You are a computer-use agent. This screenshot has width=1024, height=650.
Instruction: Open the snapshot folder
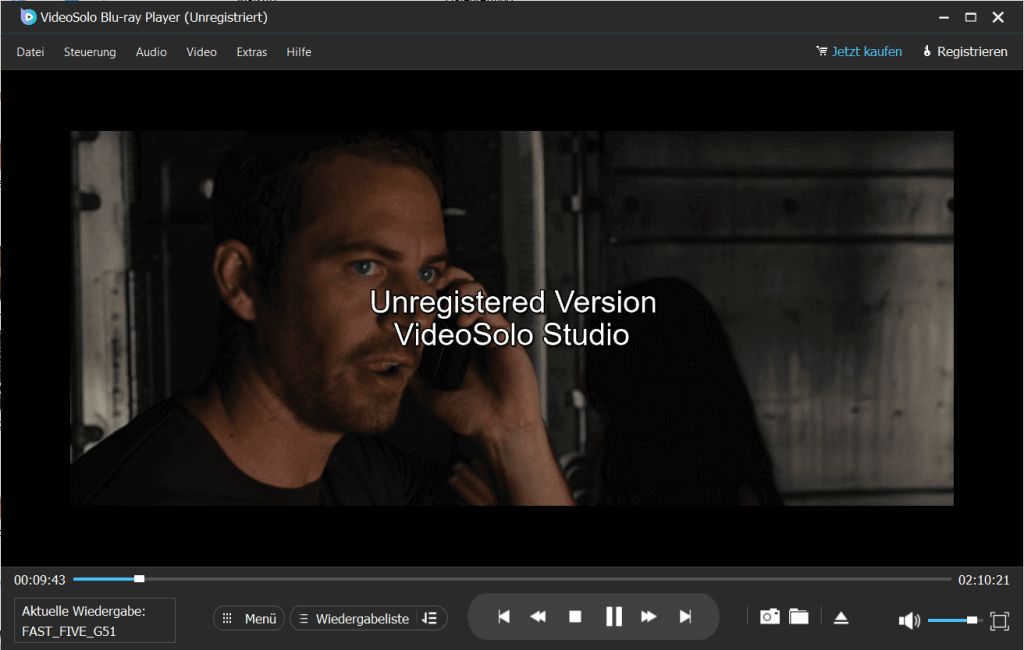(x=799, y=617)
